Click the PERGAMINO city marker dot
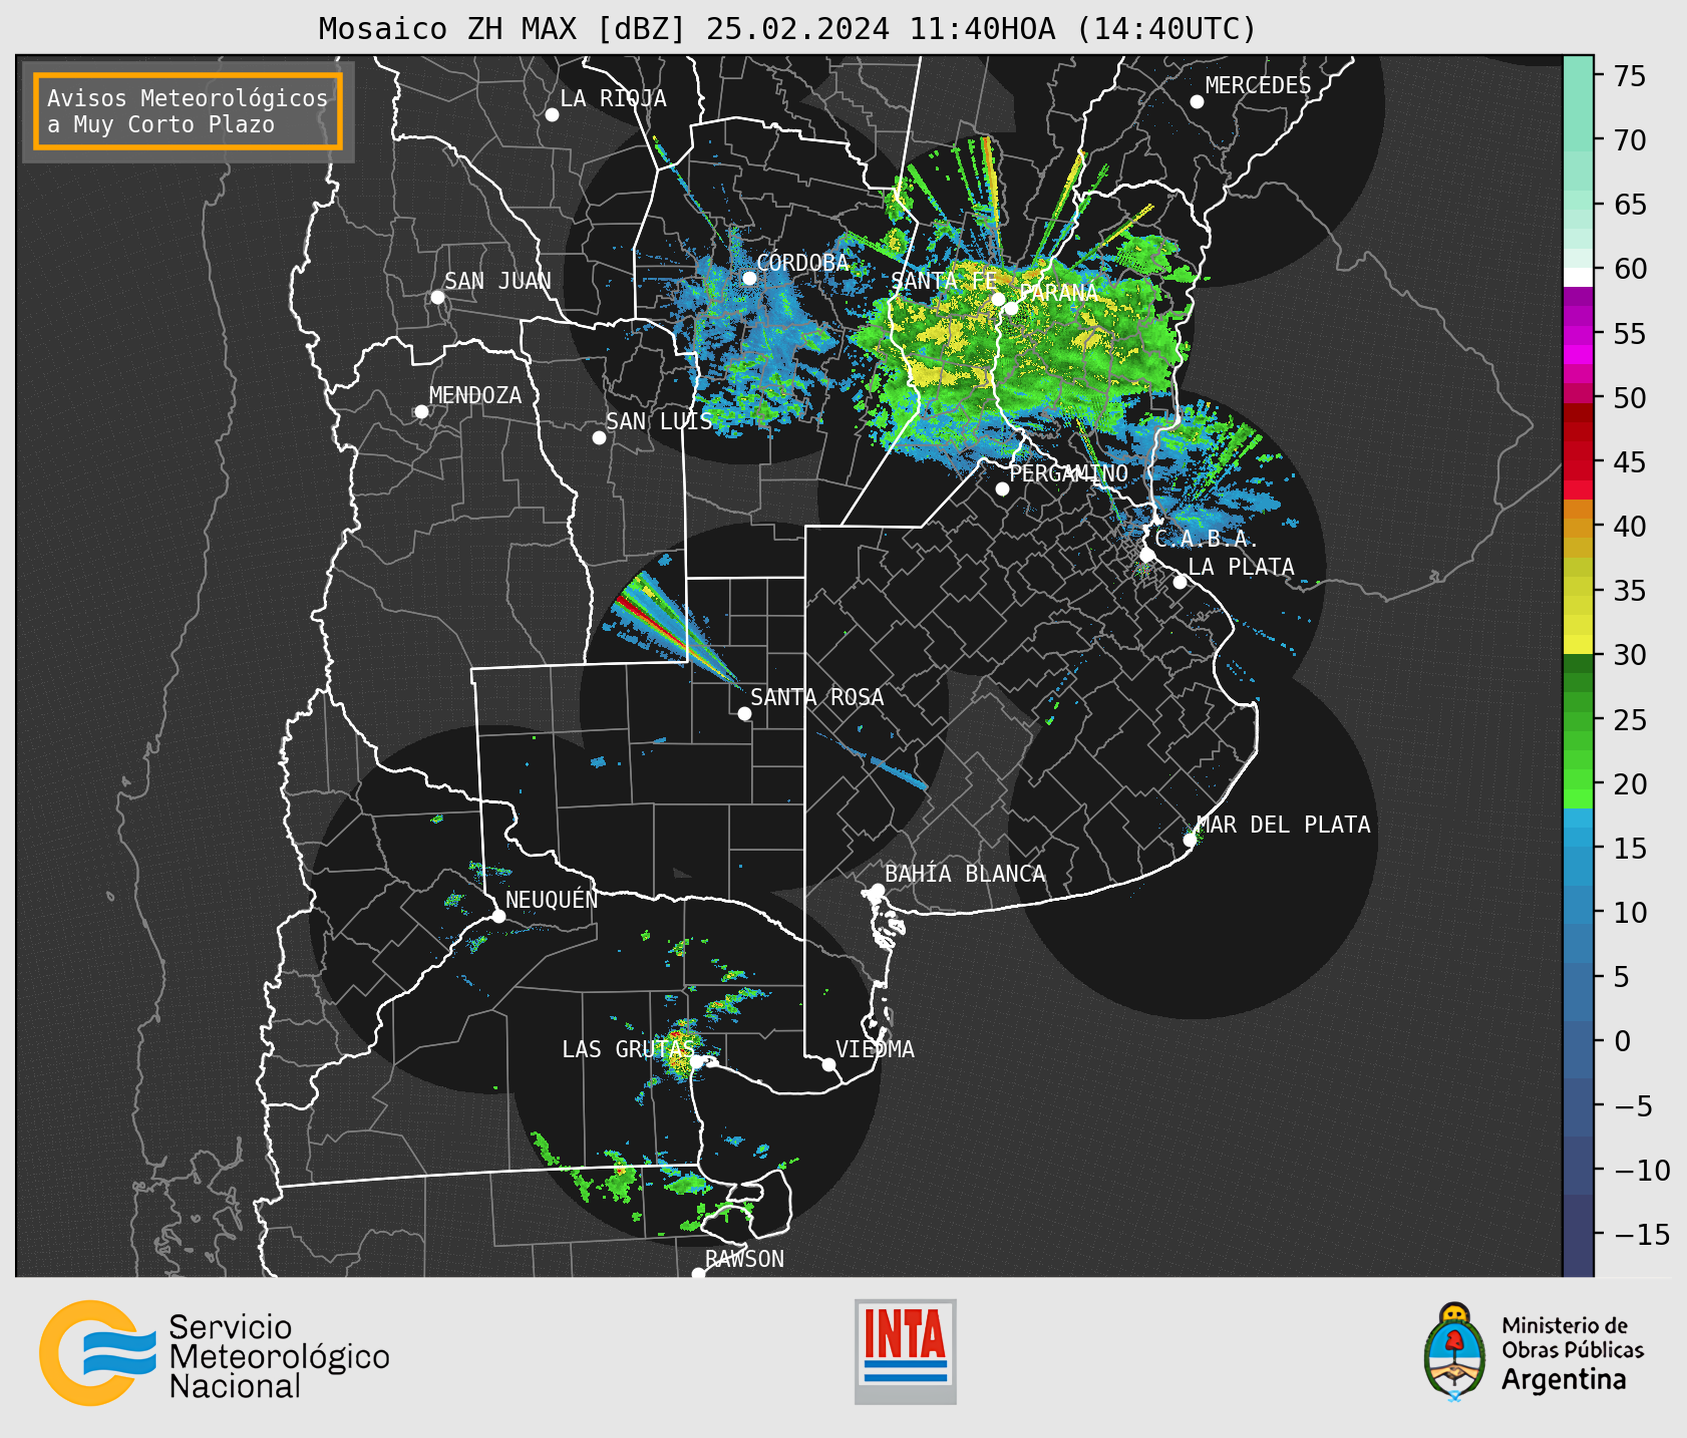 pos(1002,489)
